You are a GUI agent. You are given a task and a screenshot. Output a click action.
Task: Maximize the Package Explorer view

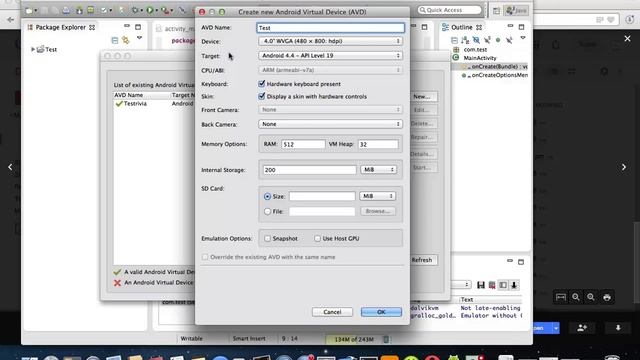[138, 27]
